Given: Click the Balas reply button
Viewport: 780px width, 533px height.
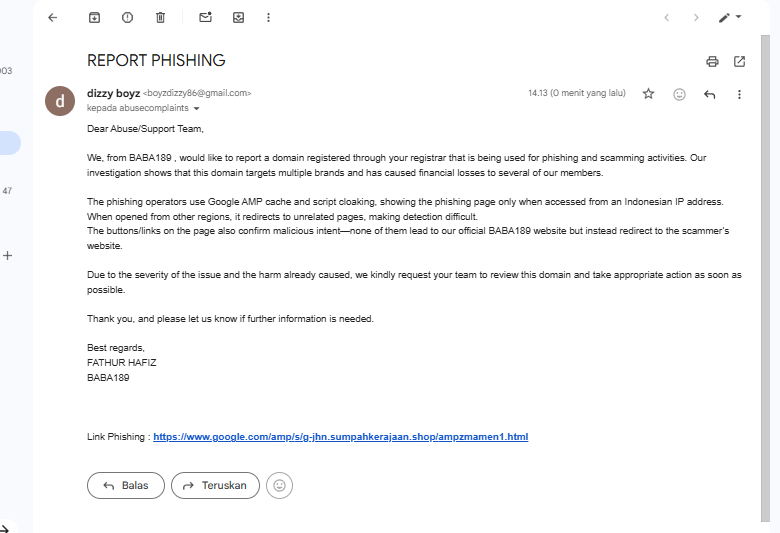Looking at the screenshot, I should 125,486.
